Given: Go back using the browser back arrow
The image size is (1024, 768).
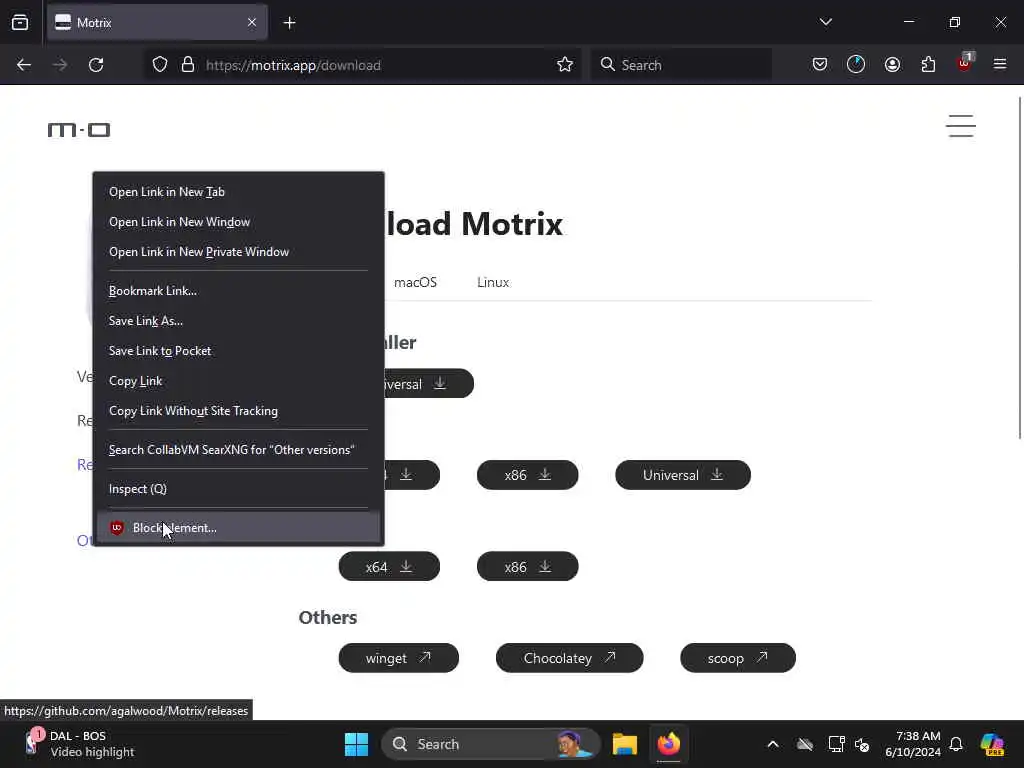Looking at the screenshot, I should [x=24, y=65].
